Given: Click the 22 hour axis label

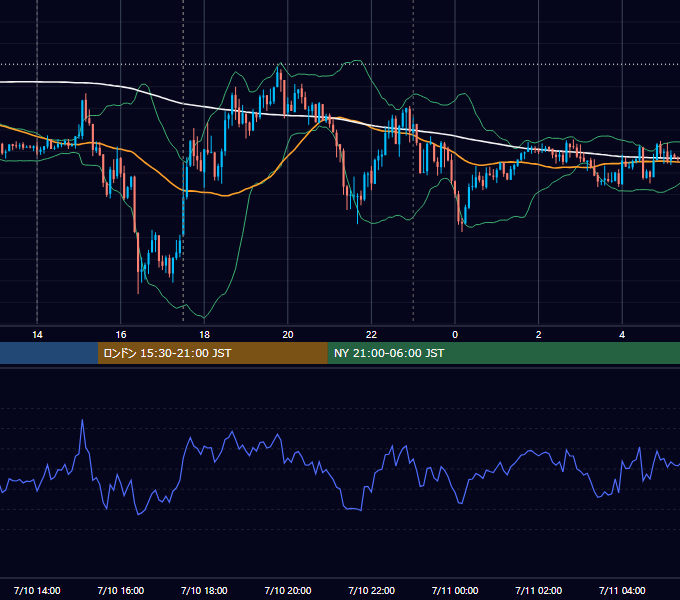Looking at the screenshot, I should tap(371, 335).
